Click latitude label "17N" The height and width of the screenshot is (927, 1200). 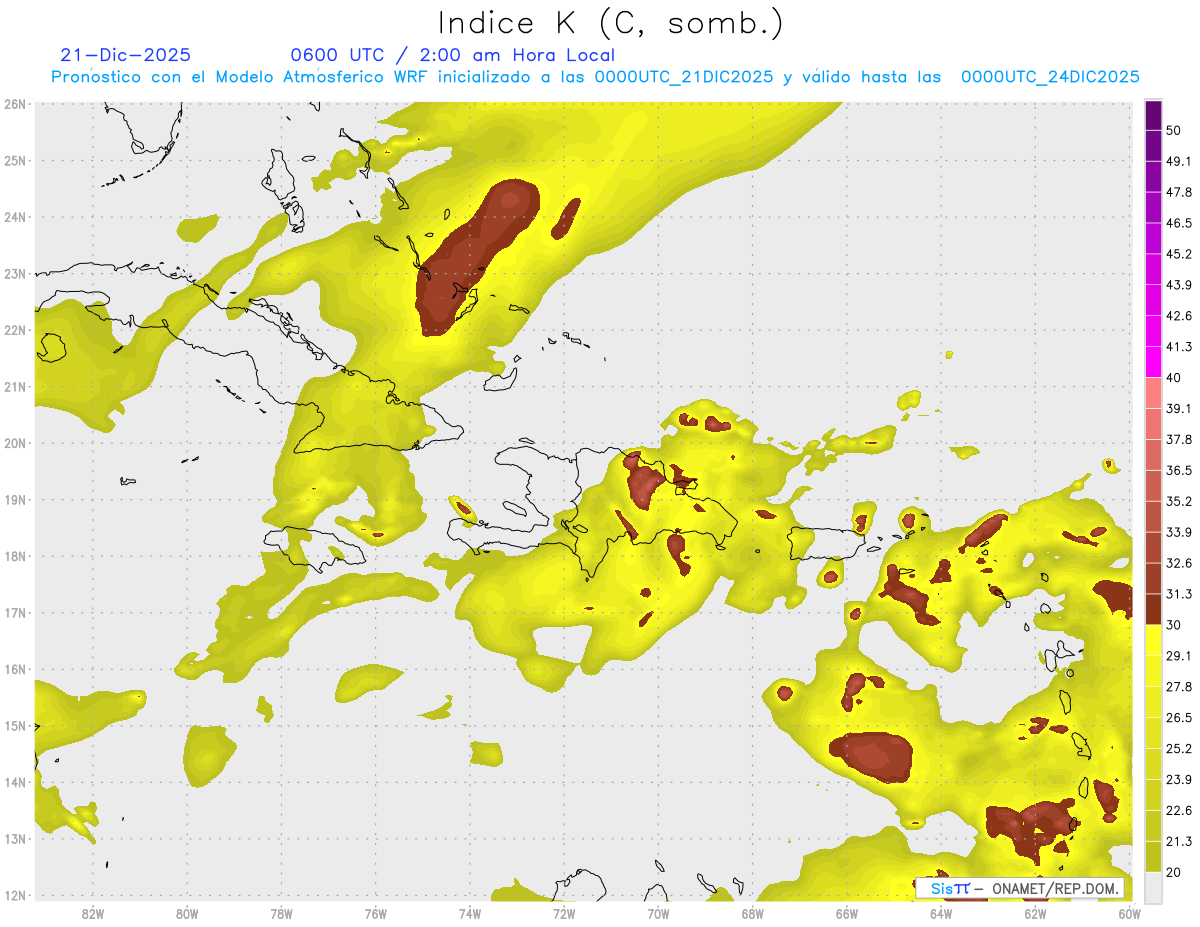[x=15, y=612]
